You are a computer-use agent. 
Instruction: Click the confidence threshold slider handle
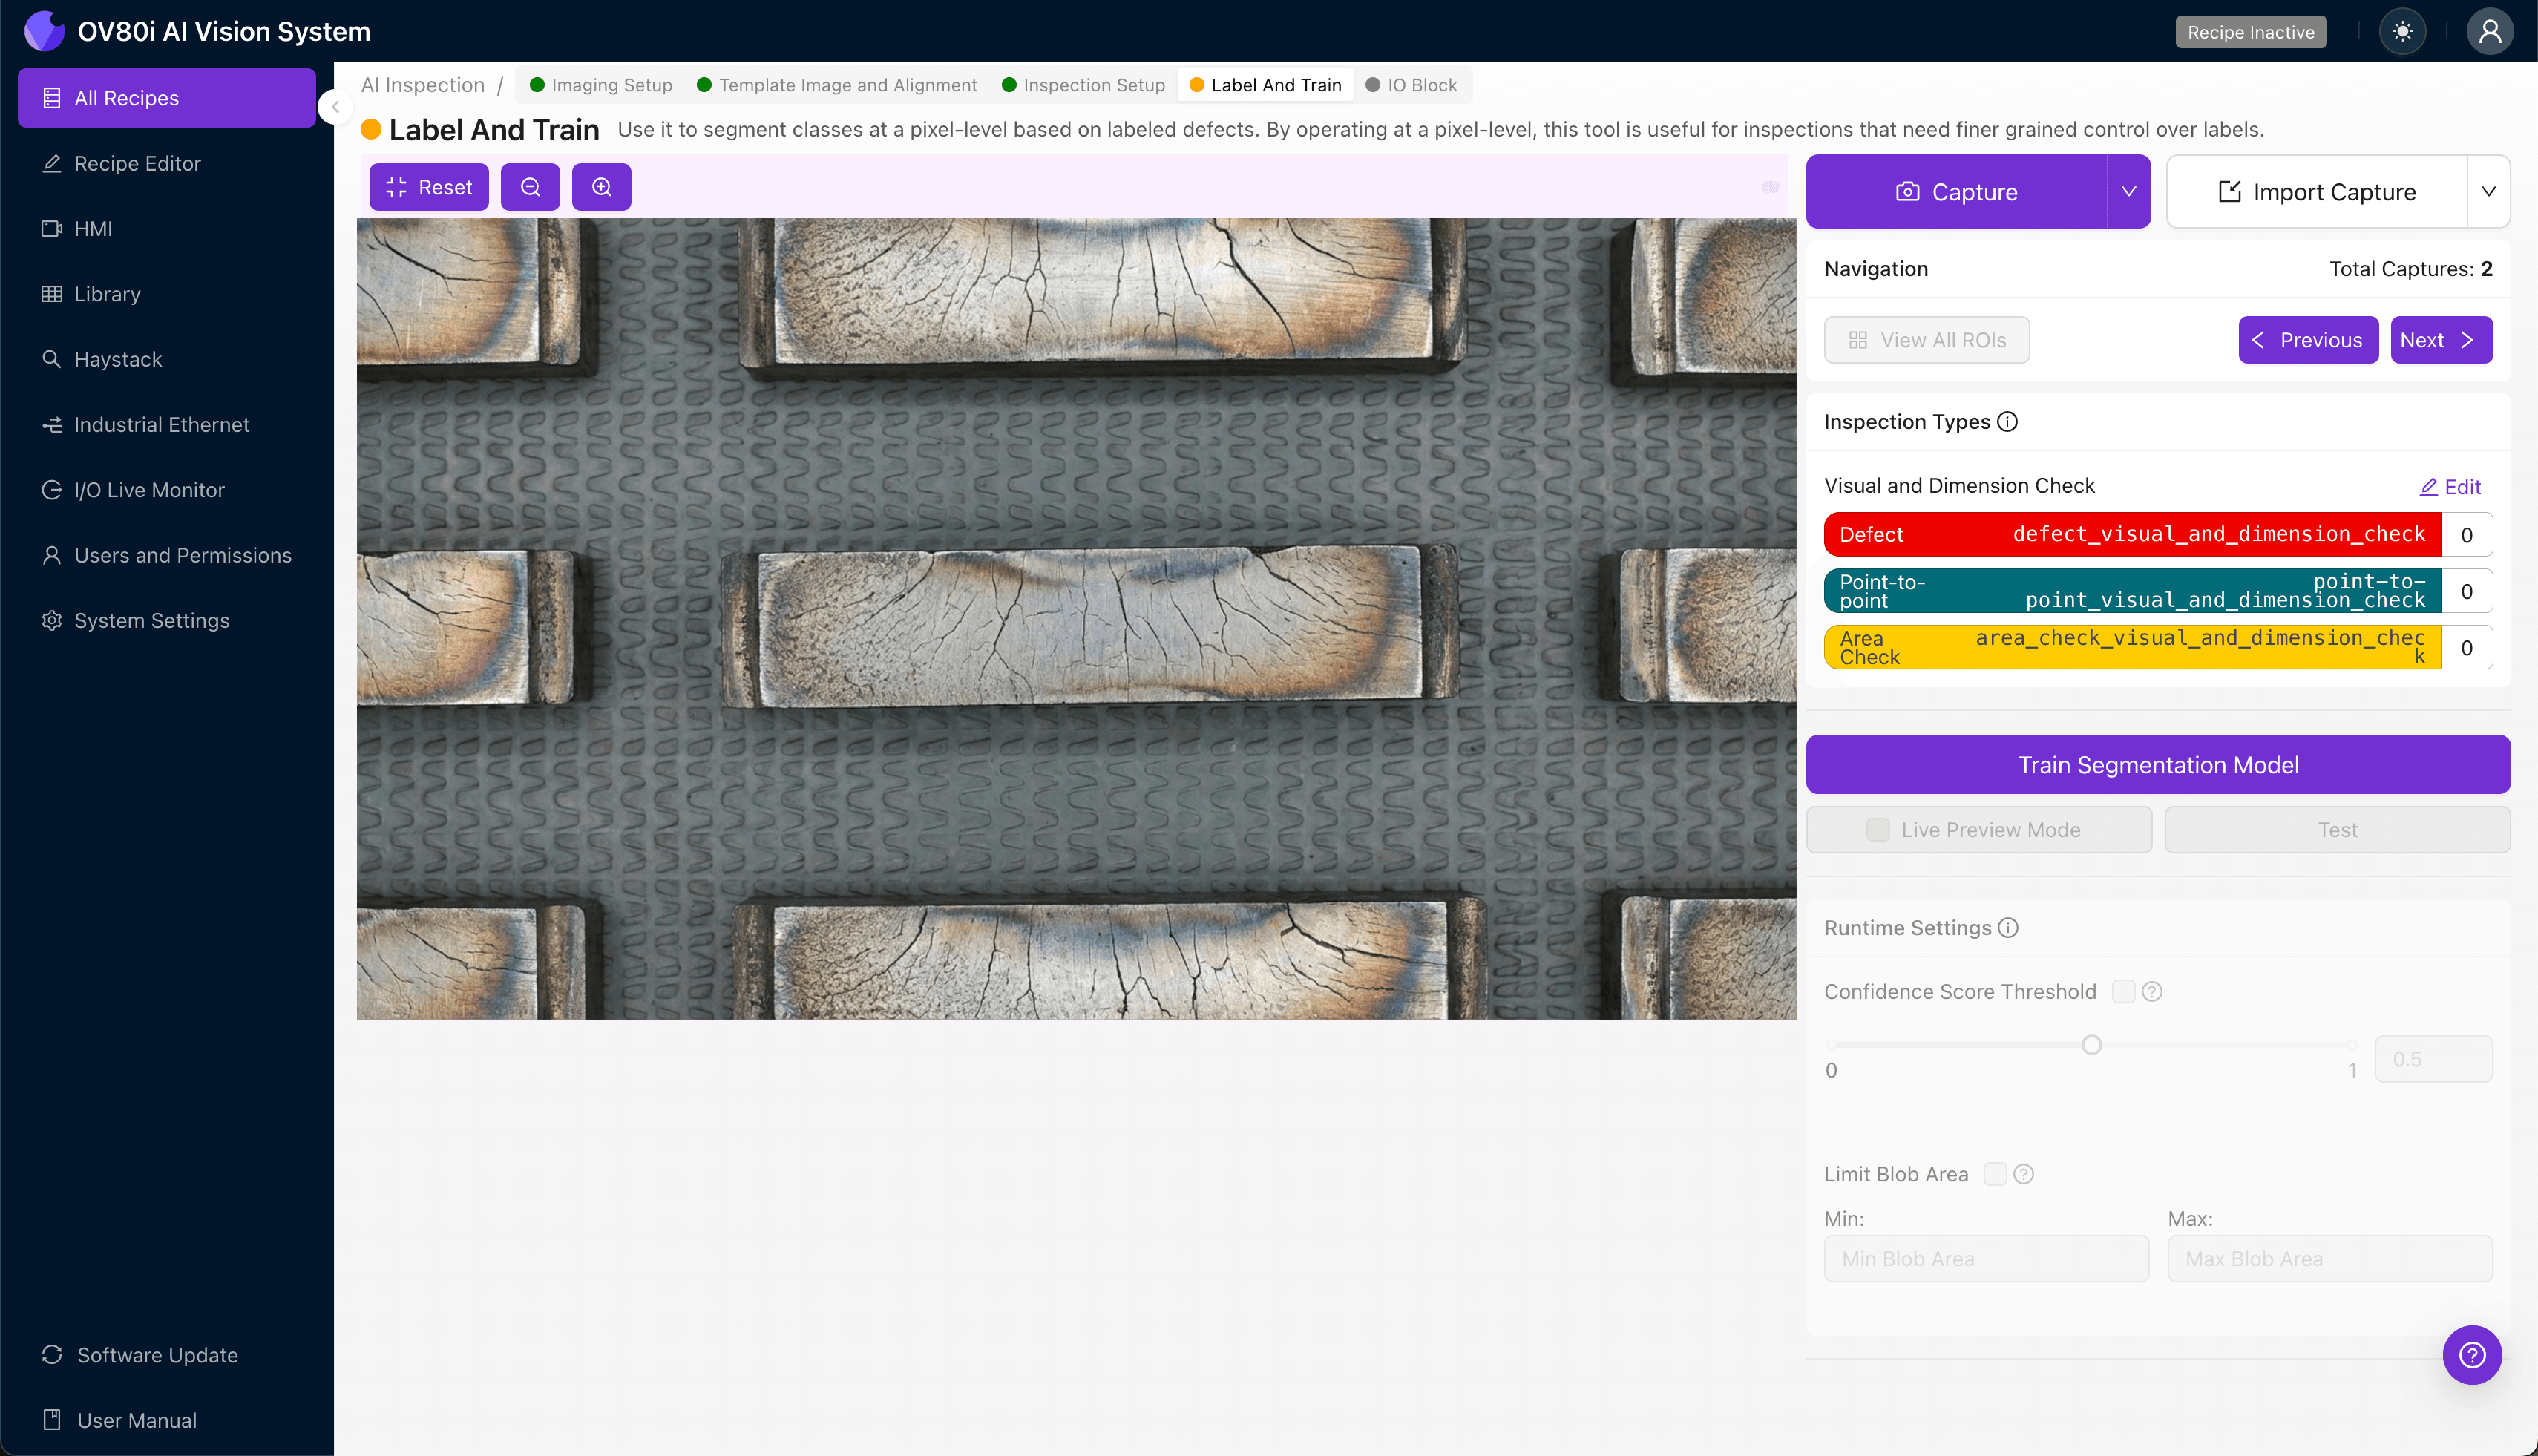2091,1045
